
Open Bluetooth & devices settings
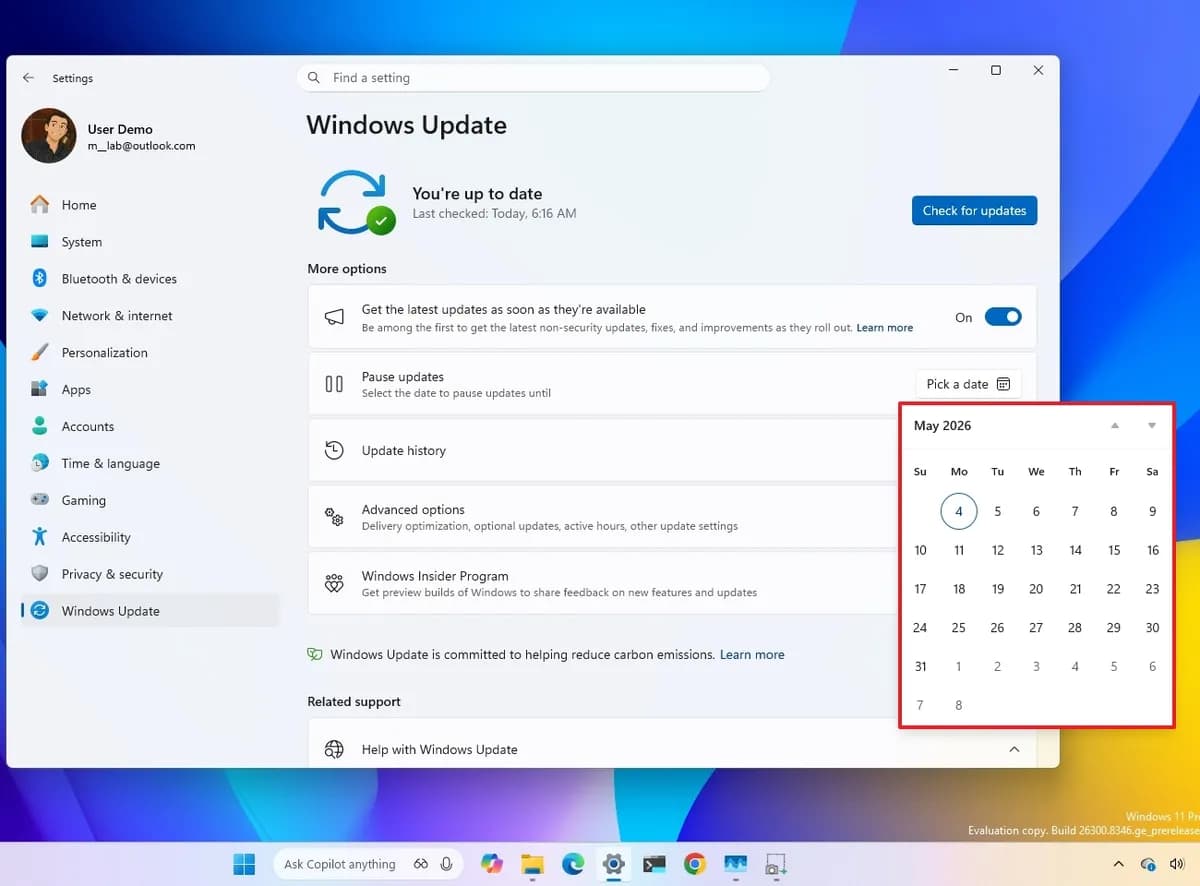[x=150, y=279]
